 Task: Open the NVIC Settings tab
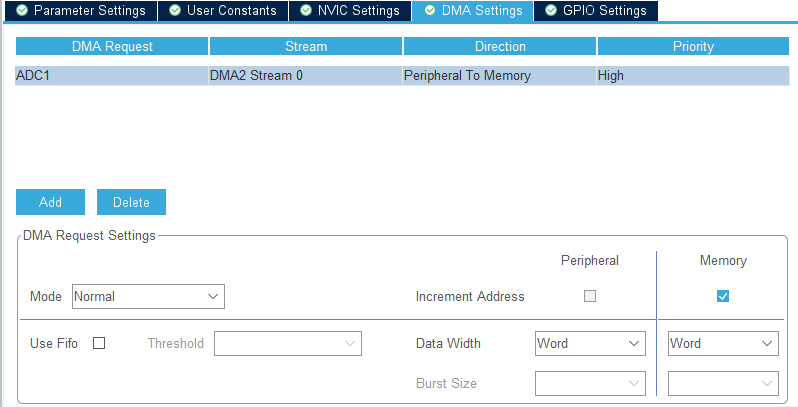point(350,11)
